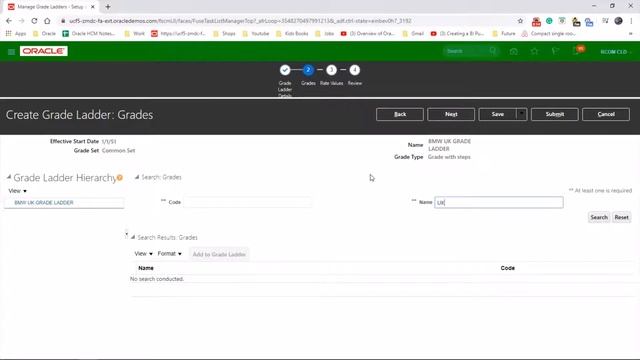Click the Back button
This screenshot has height=360, width=640.
click(400, 114)
